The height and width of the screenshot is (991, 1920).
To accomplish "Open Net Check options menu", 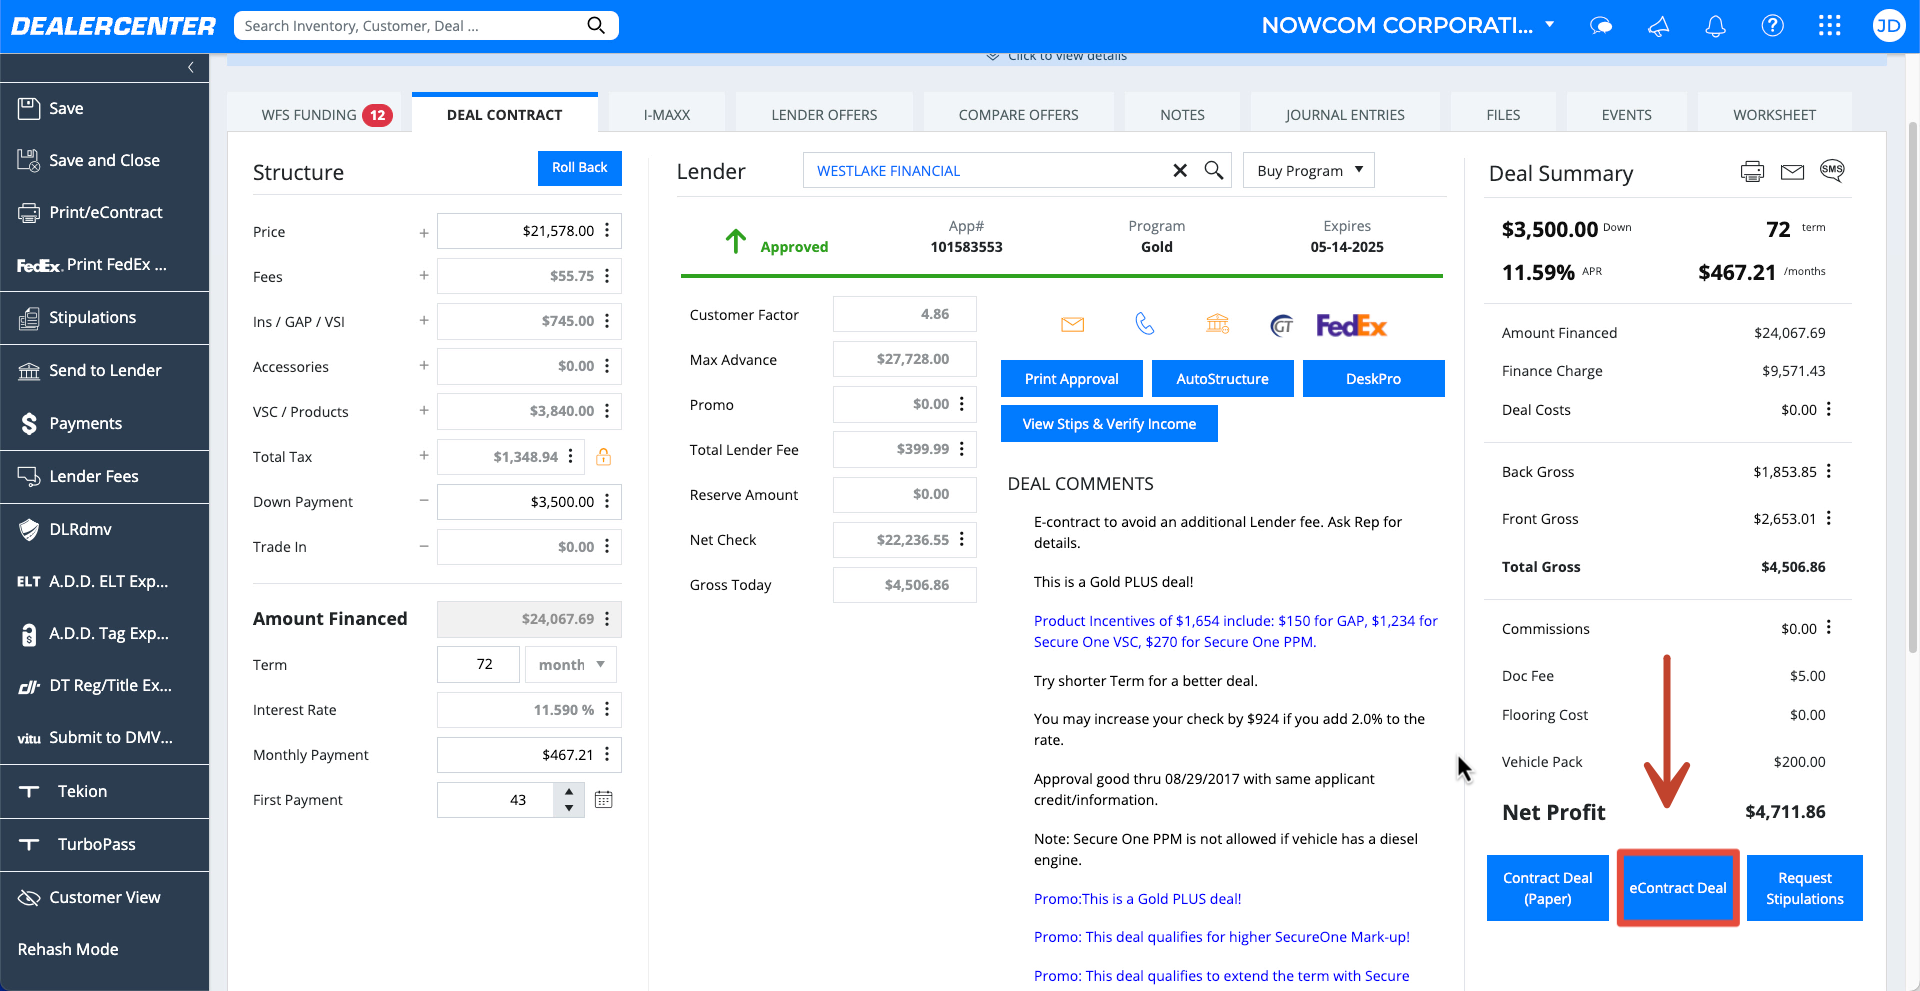I will [x=962, y=539].
